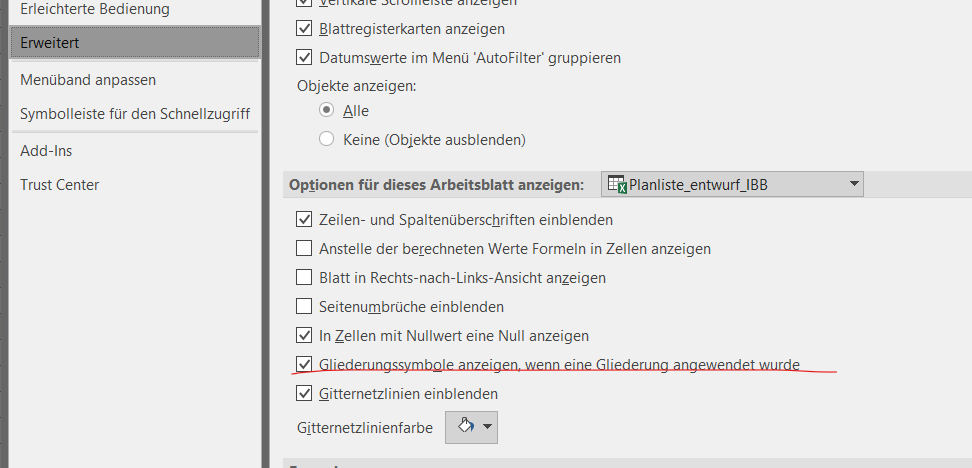The width and height of the screenshot is (972, 468).
Task: Toggle 'In Zellen mit Nullwert eine Null anzeigen'
Action: pos(305,336)
